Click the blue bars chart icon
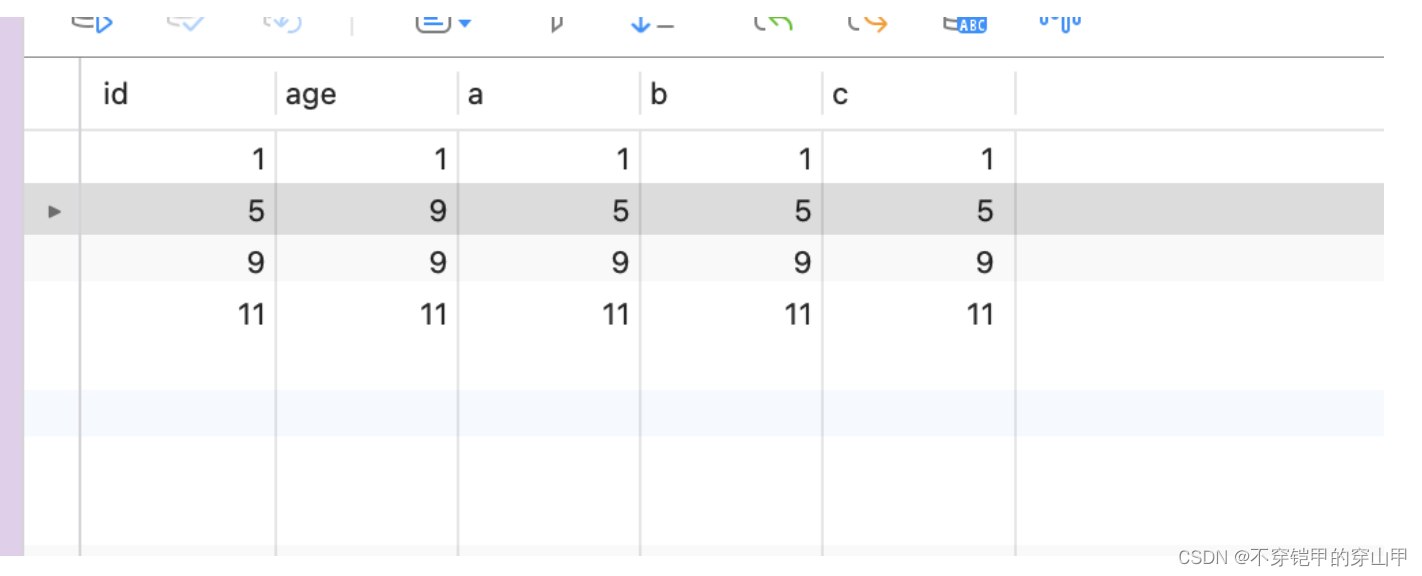The height and width of the screenshot is (576, 1422). tap(1060, 20)
